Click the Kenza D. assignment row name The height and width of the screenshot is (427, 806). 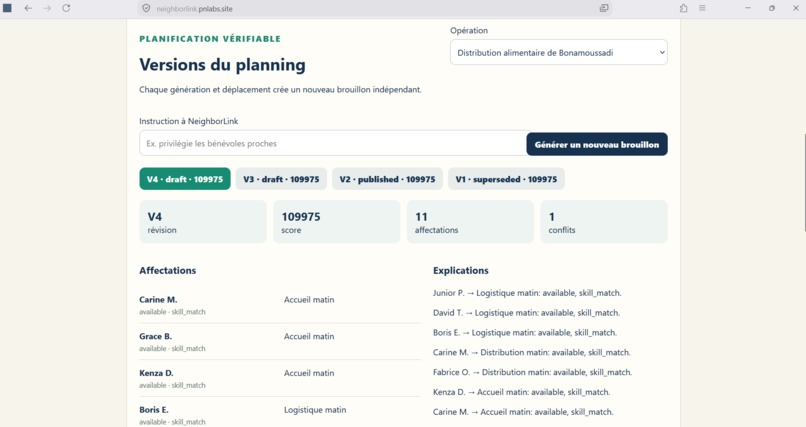click(156, 373)
